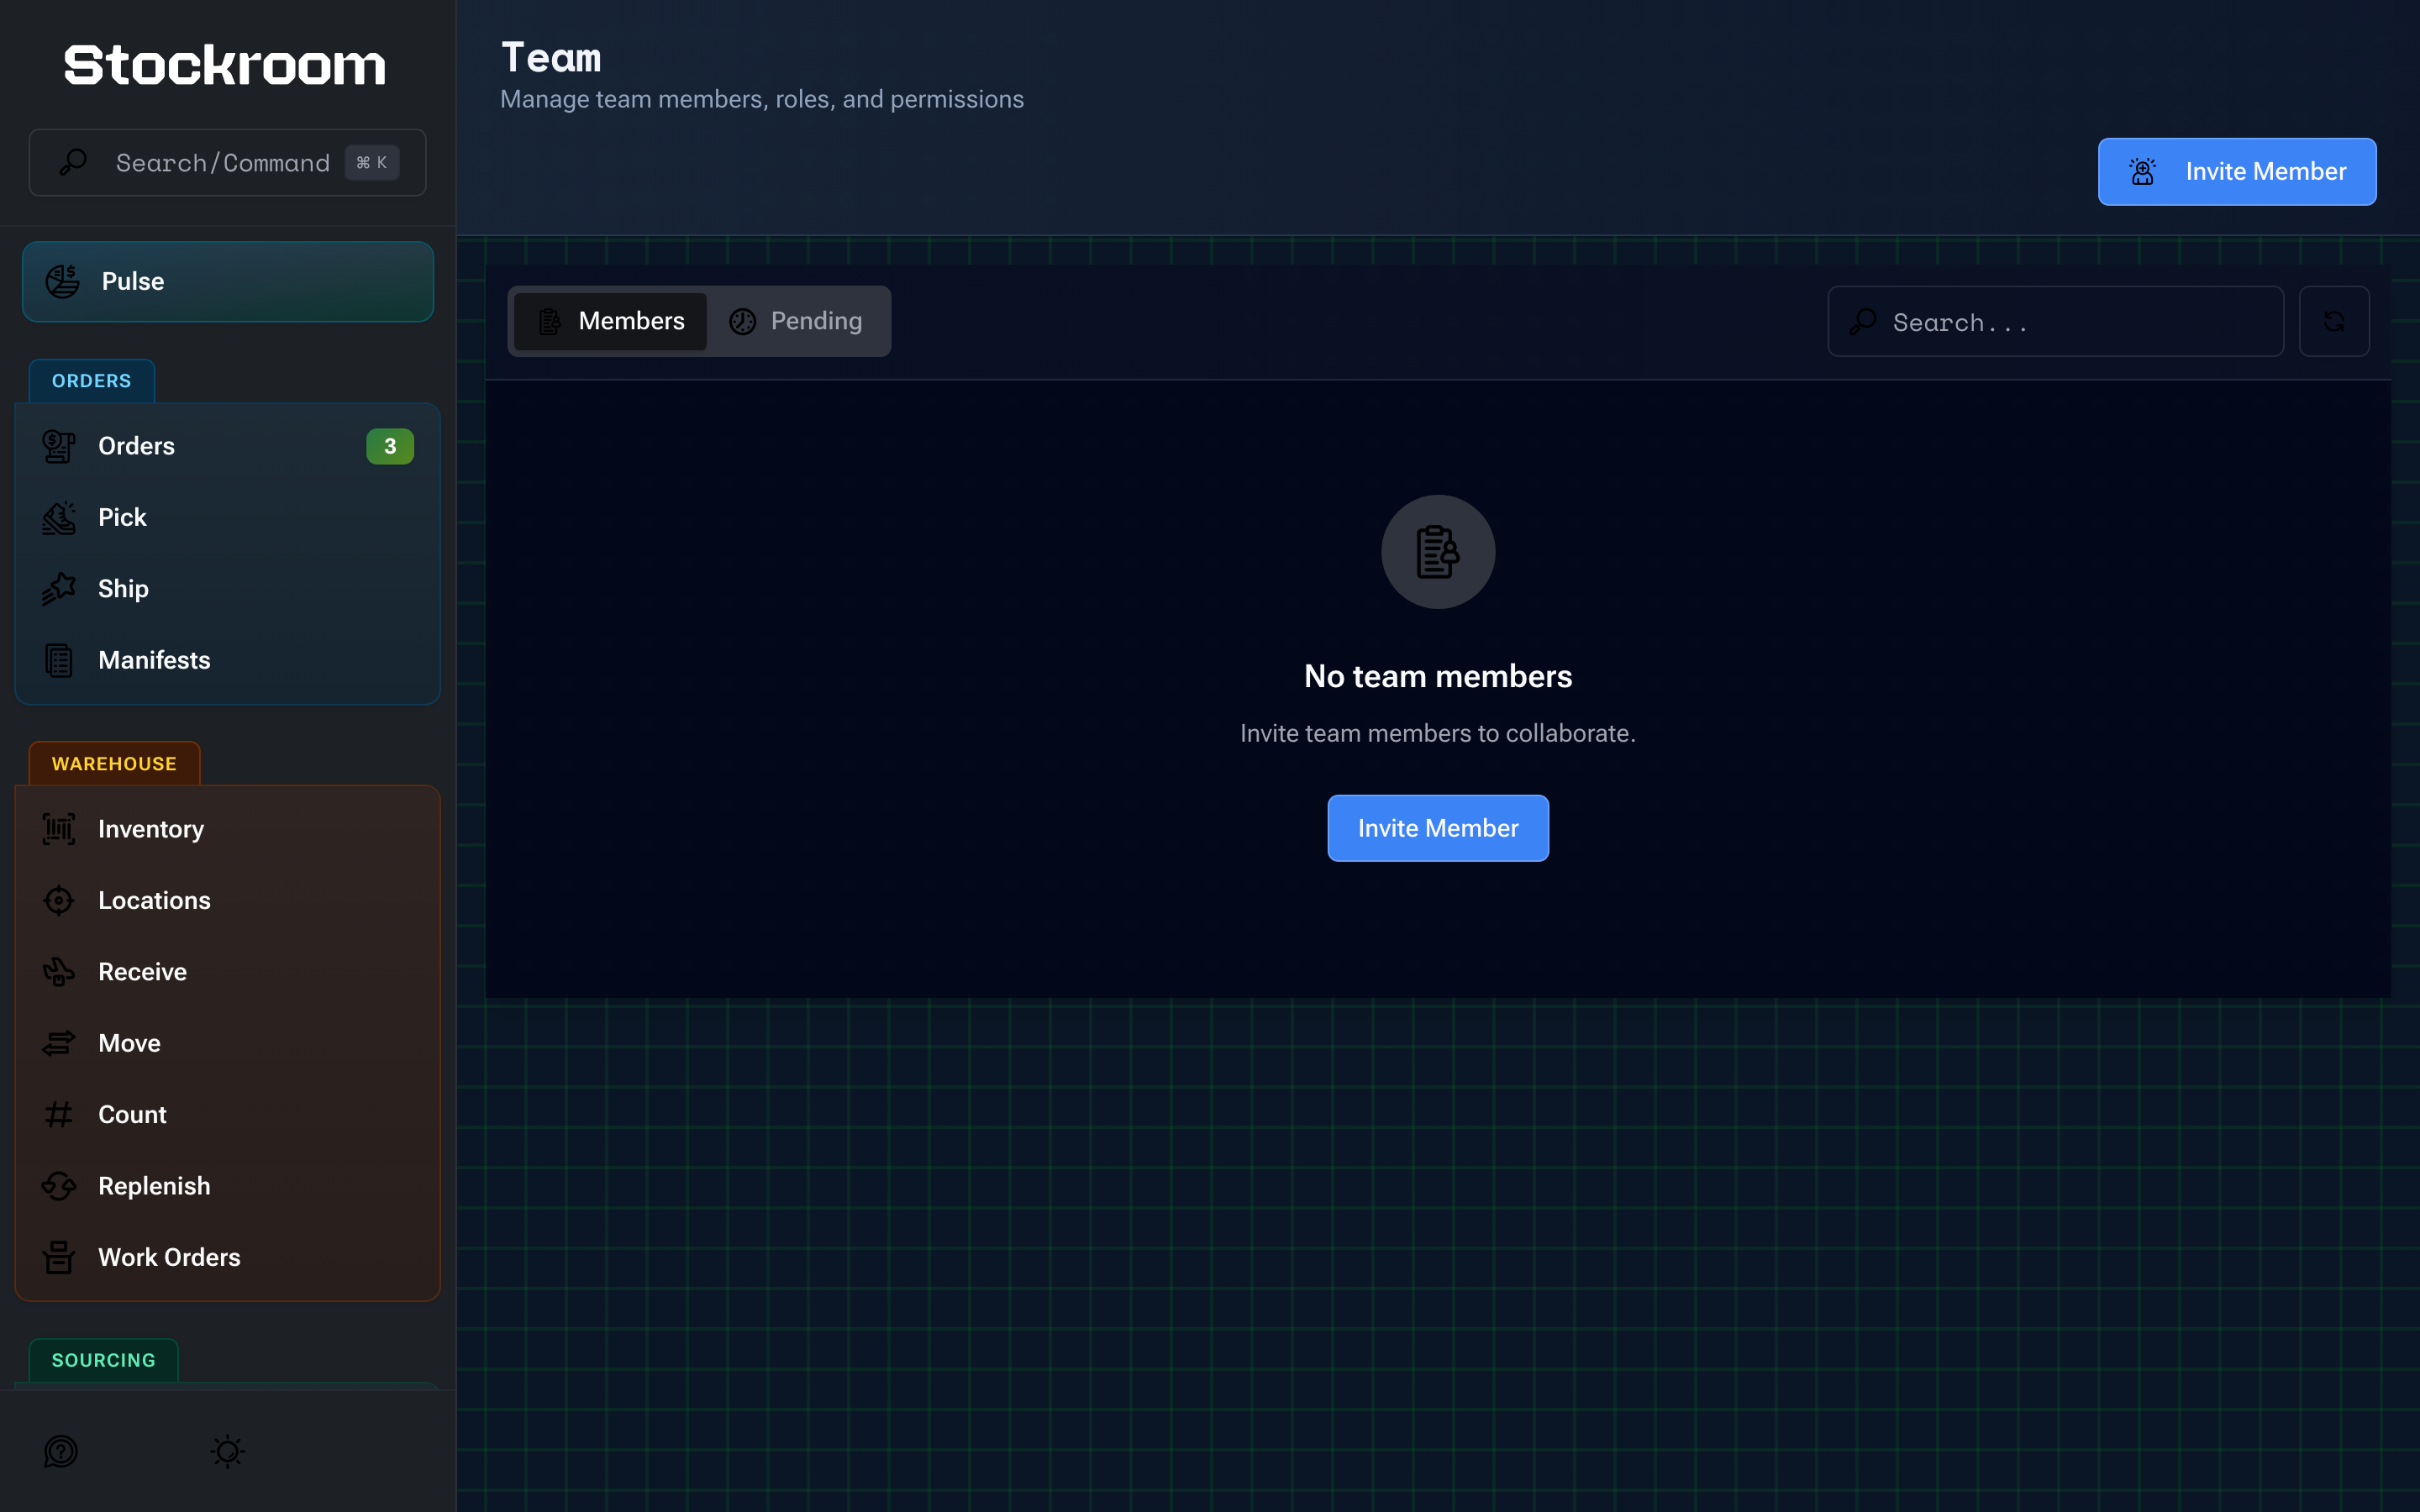Click 'Manage team members, roles, and permissions'

tap(762, 99)
